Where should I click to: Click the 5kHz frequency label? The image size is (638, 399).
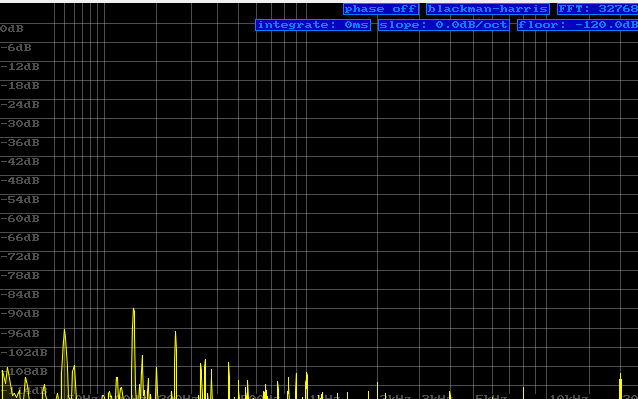point(491,397)
